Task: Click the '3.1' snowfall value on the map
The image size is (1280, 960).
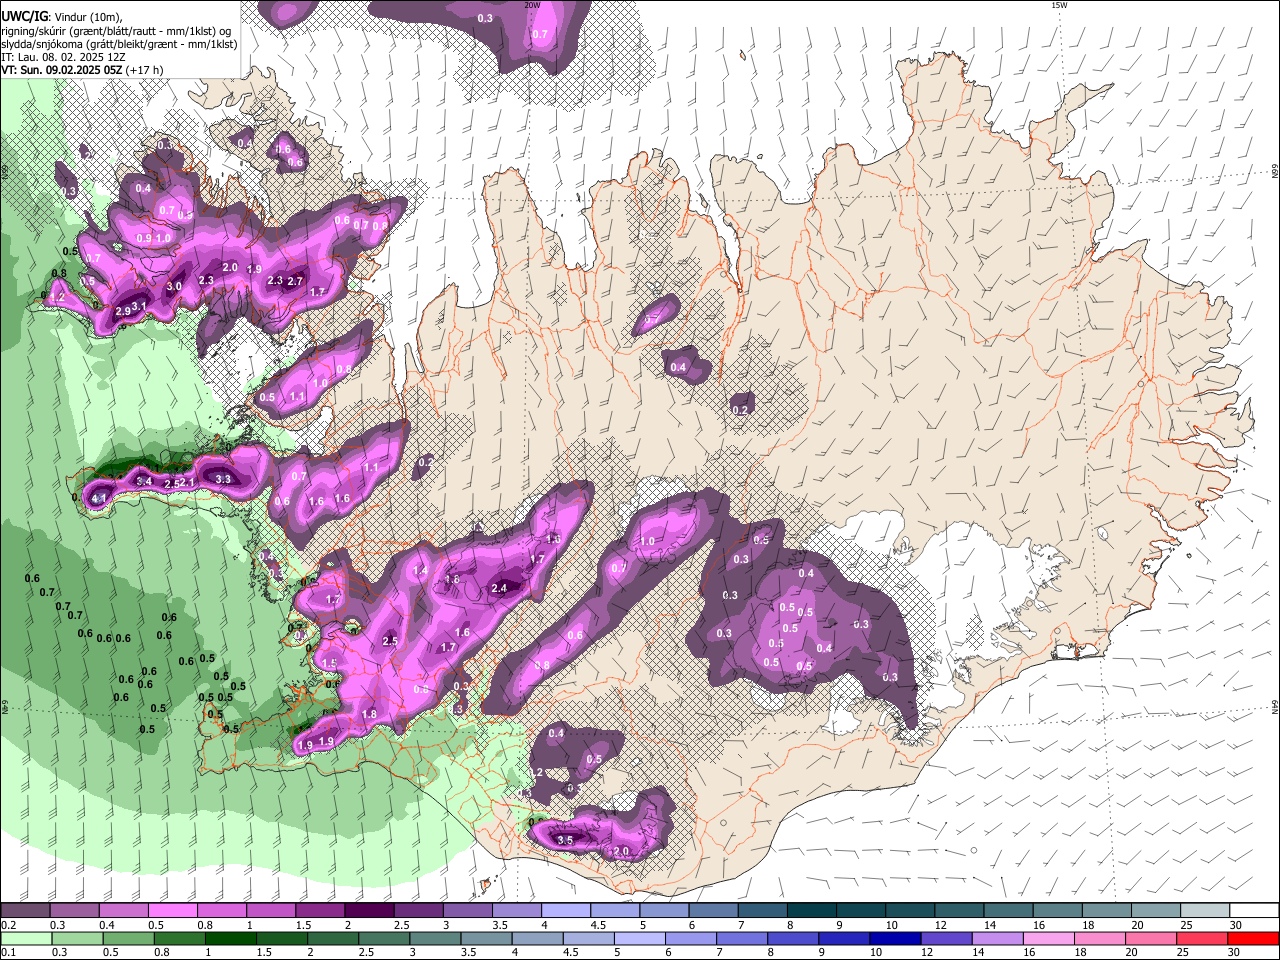Action: (140, 306)
